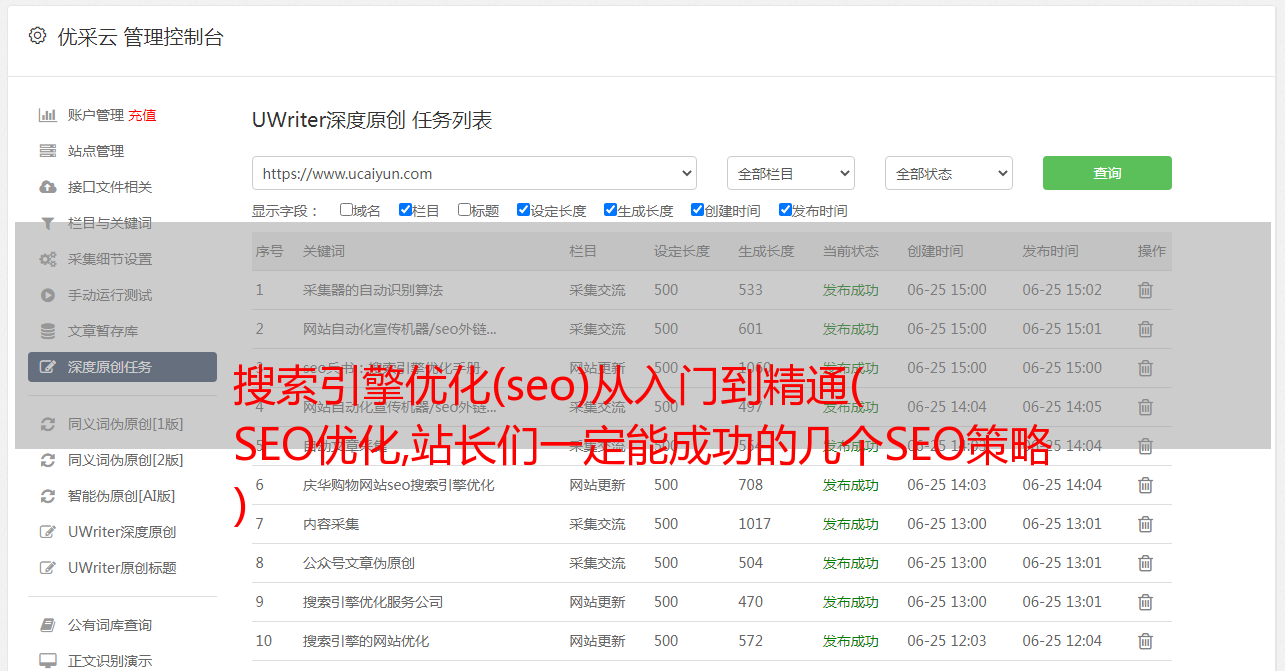Click the gears icon for 采集细节设置
This screenshot has width=1285, height=671.
[47, 259]
